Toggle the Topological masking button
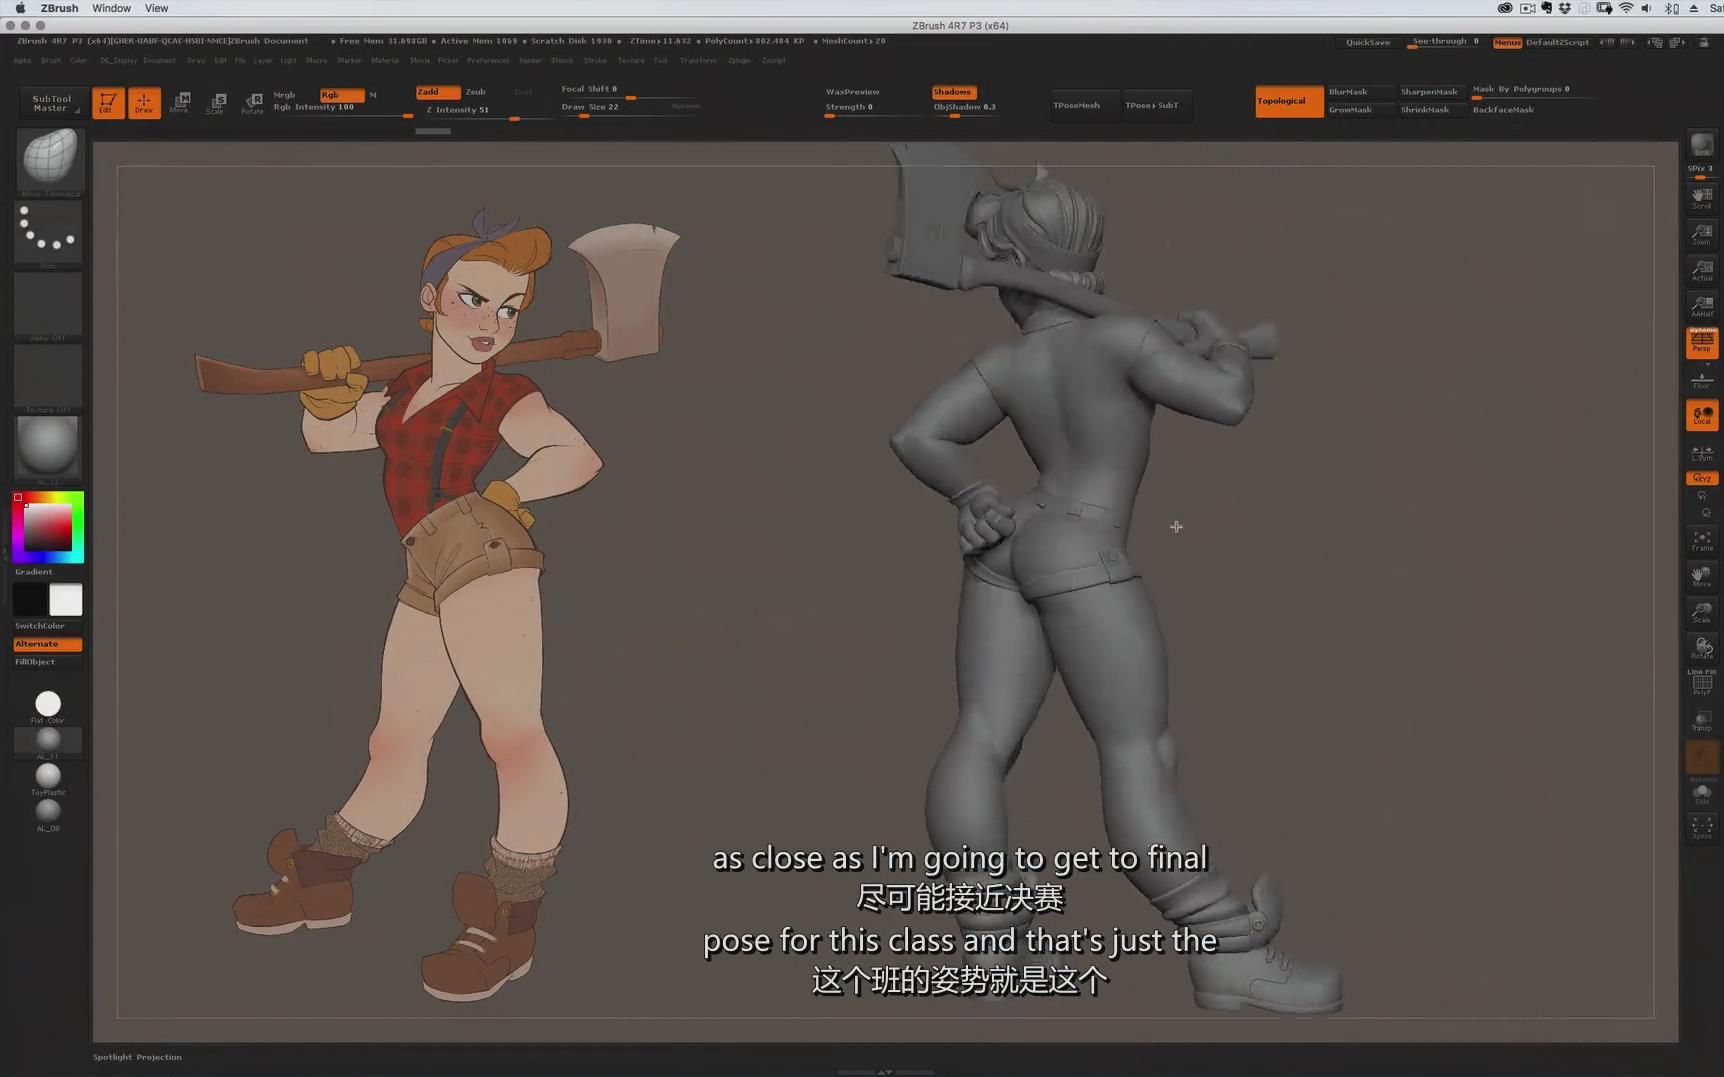The width and height of the screenshot is (1724, 1077). tap(1288, 101)
